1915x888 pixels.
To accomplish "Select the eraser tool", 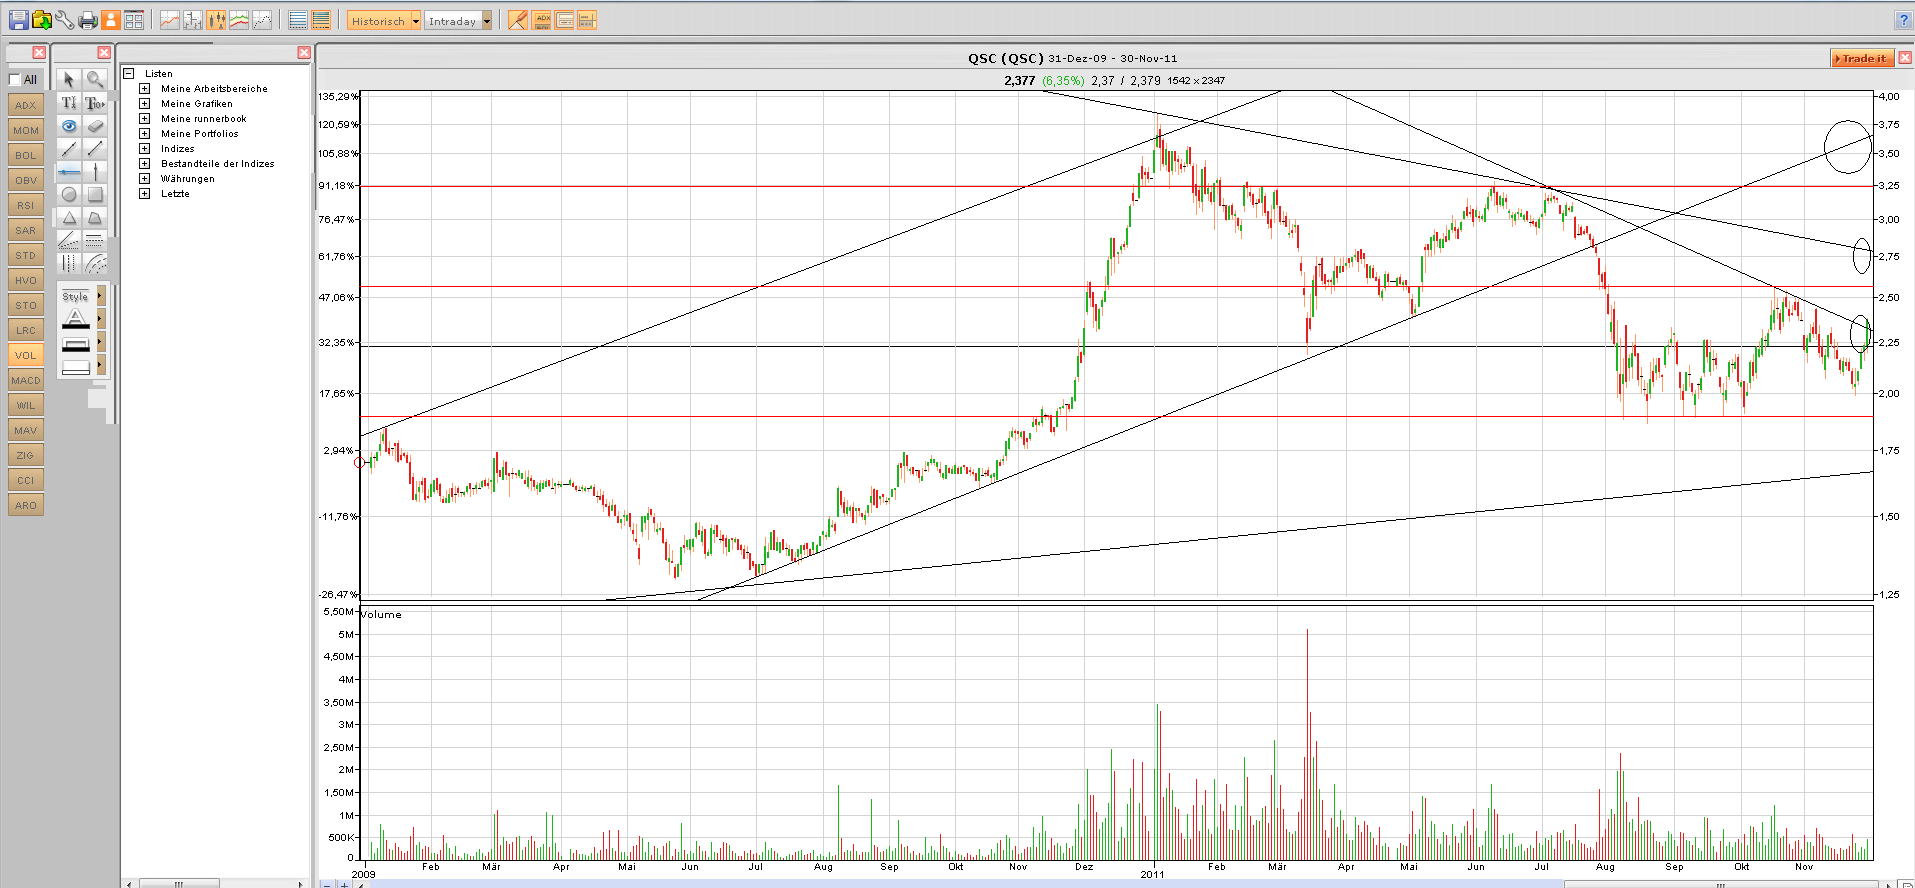I will (x=95, y=126).
